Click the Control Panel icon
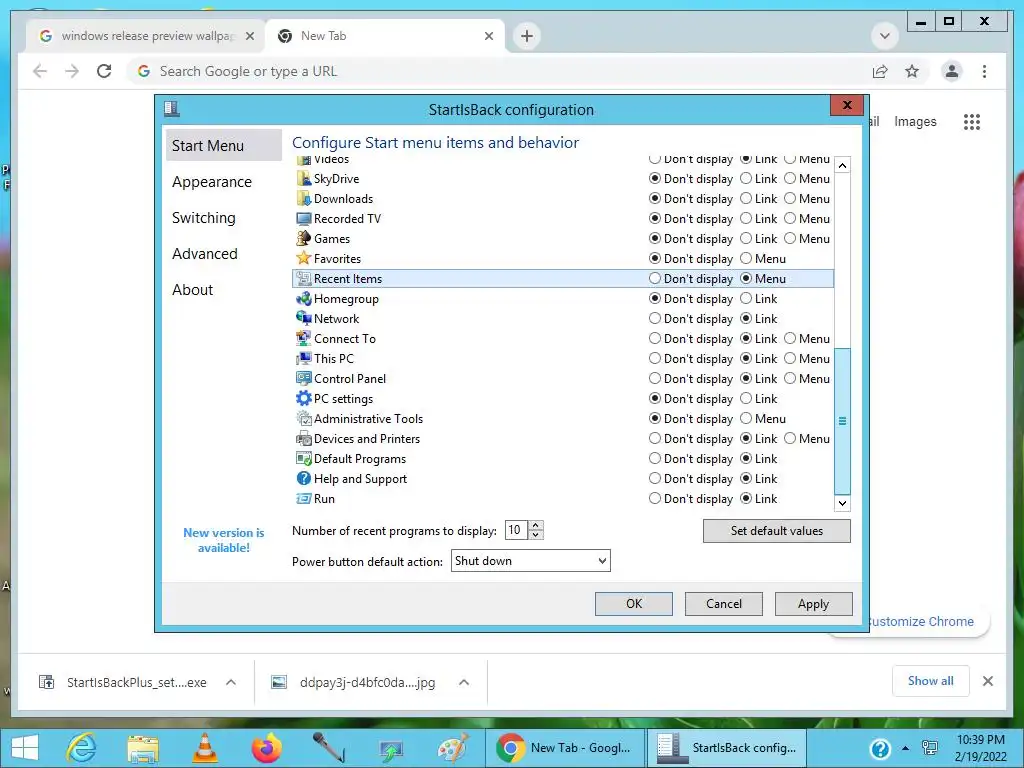 coord(304,379)
